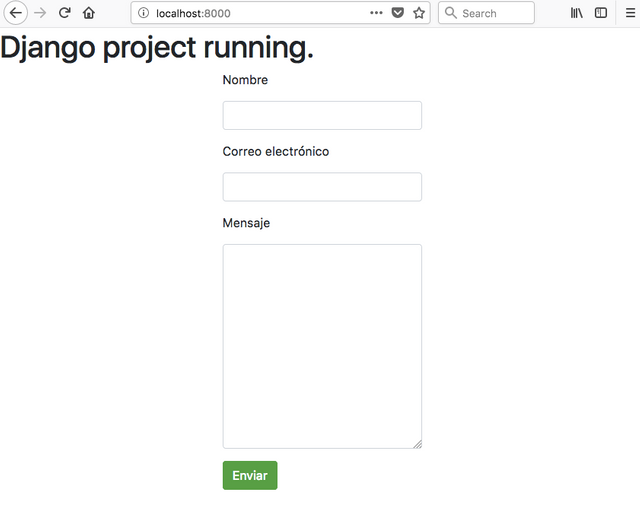Focus the Correo electrónico input field
Image resolution: width=640 pixels, height=512 pixels.
(x=322, y=187)
